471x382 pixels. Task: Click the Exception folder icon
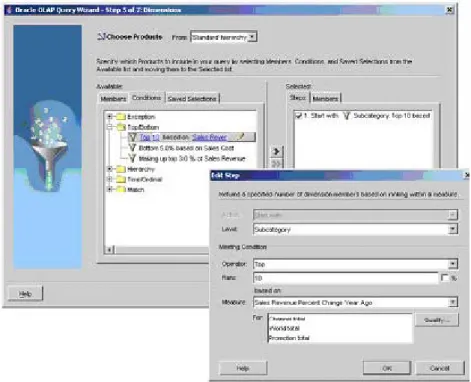pyautogui.click(x=121, y=117)
